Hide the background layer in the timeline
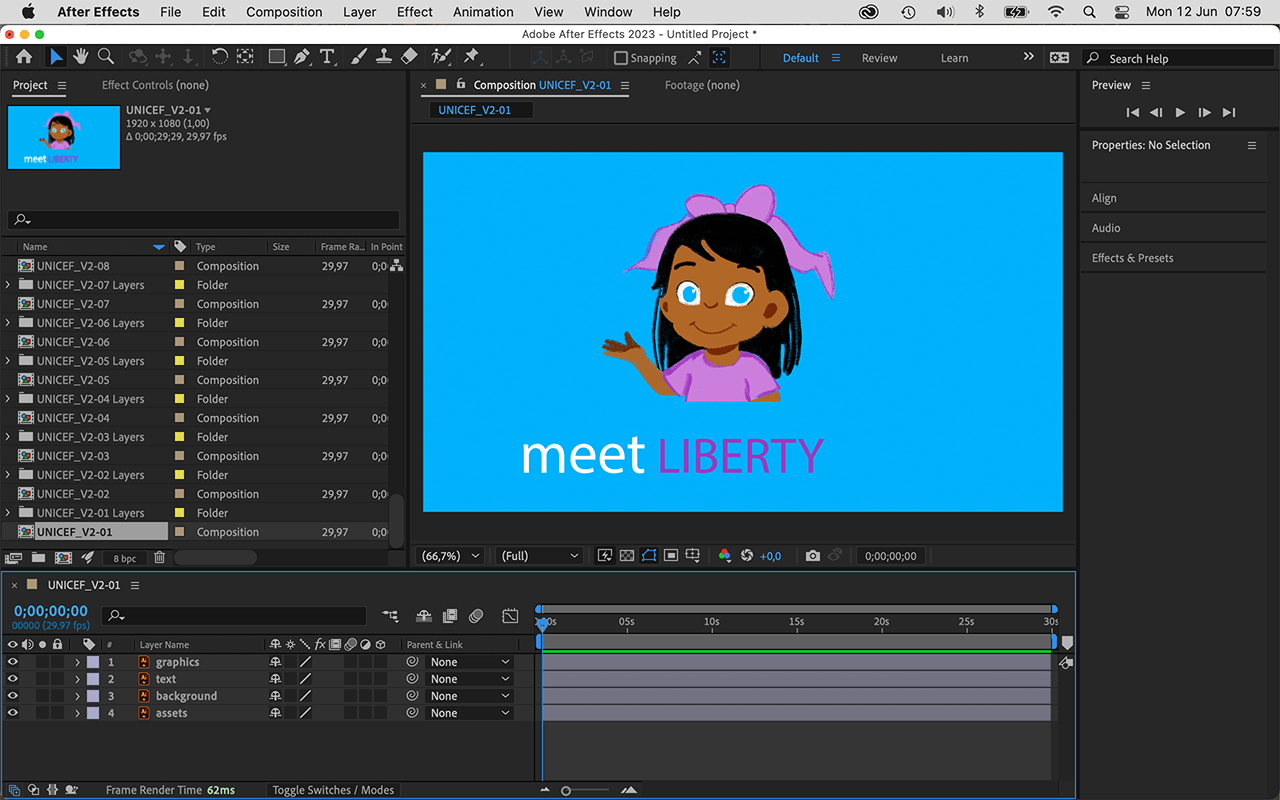1280x800 pixels. point(13,695)
